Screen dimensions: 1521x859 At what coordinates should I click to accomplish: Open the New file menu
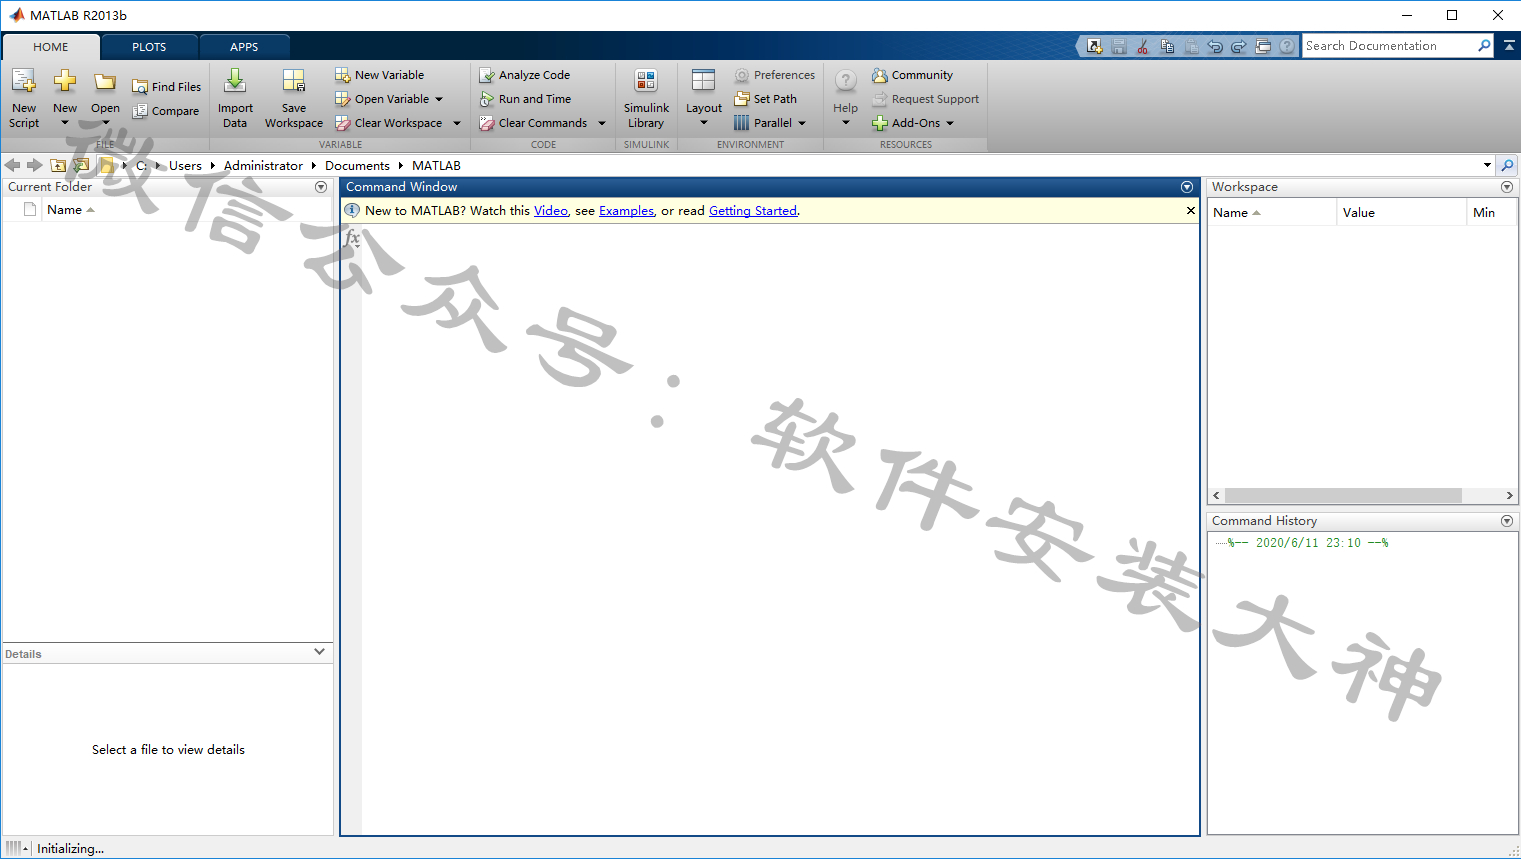pos(65,98)
